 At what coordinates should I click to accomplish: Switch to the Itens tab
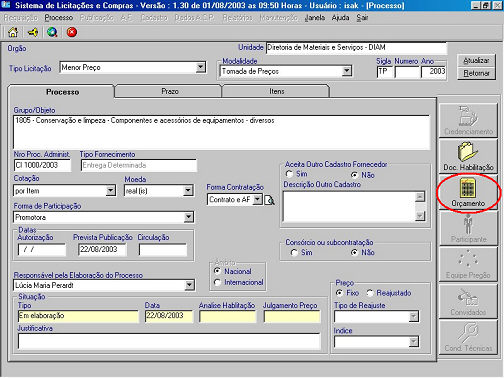click(x=277, y=91)
